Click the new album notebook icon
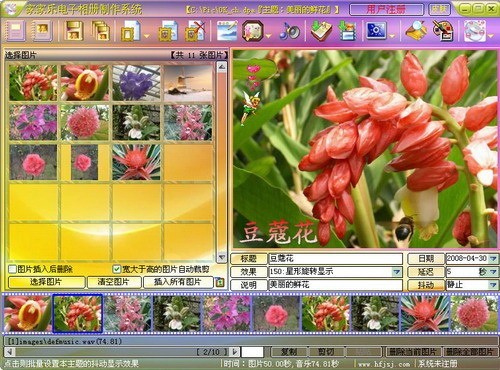500x370 pixels. point(15,31)
